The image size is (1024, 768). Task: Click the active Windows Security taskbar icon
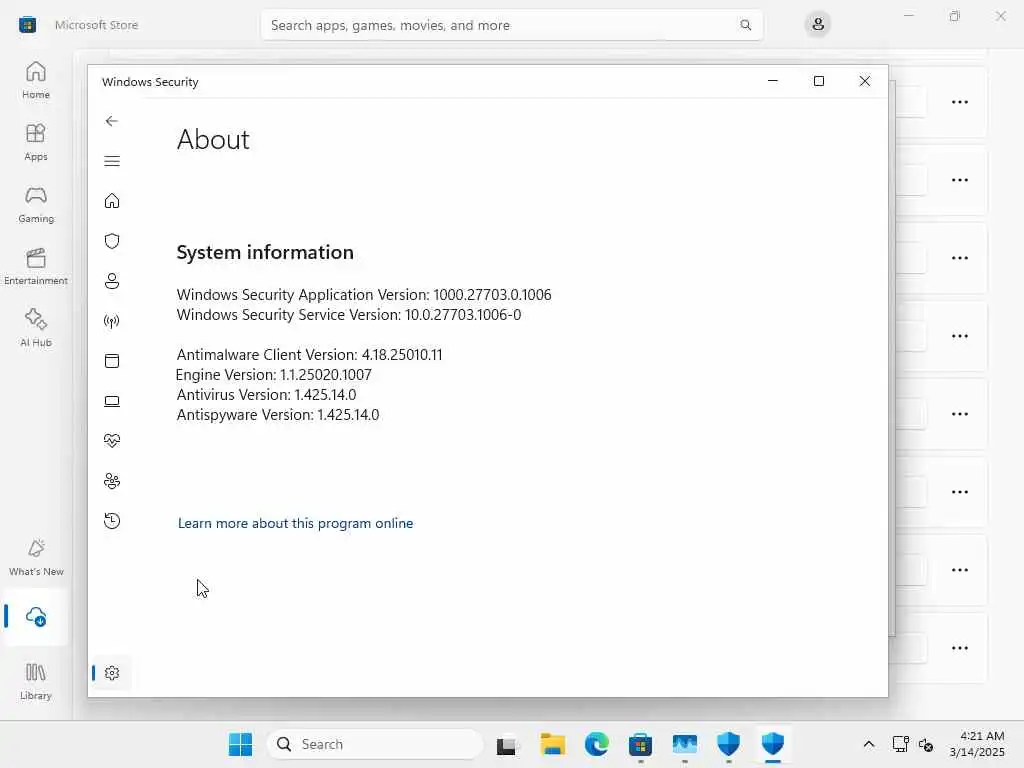click(773, 744)
